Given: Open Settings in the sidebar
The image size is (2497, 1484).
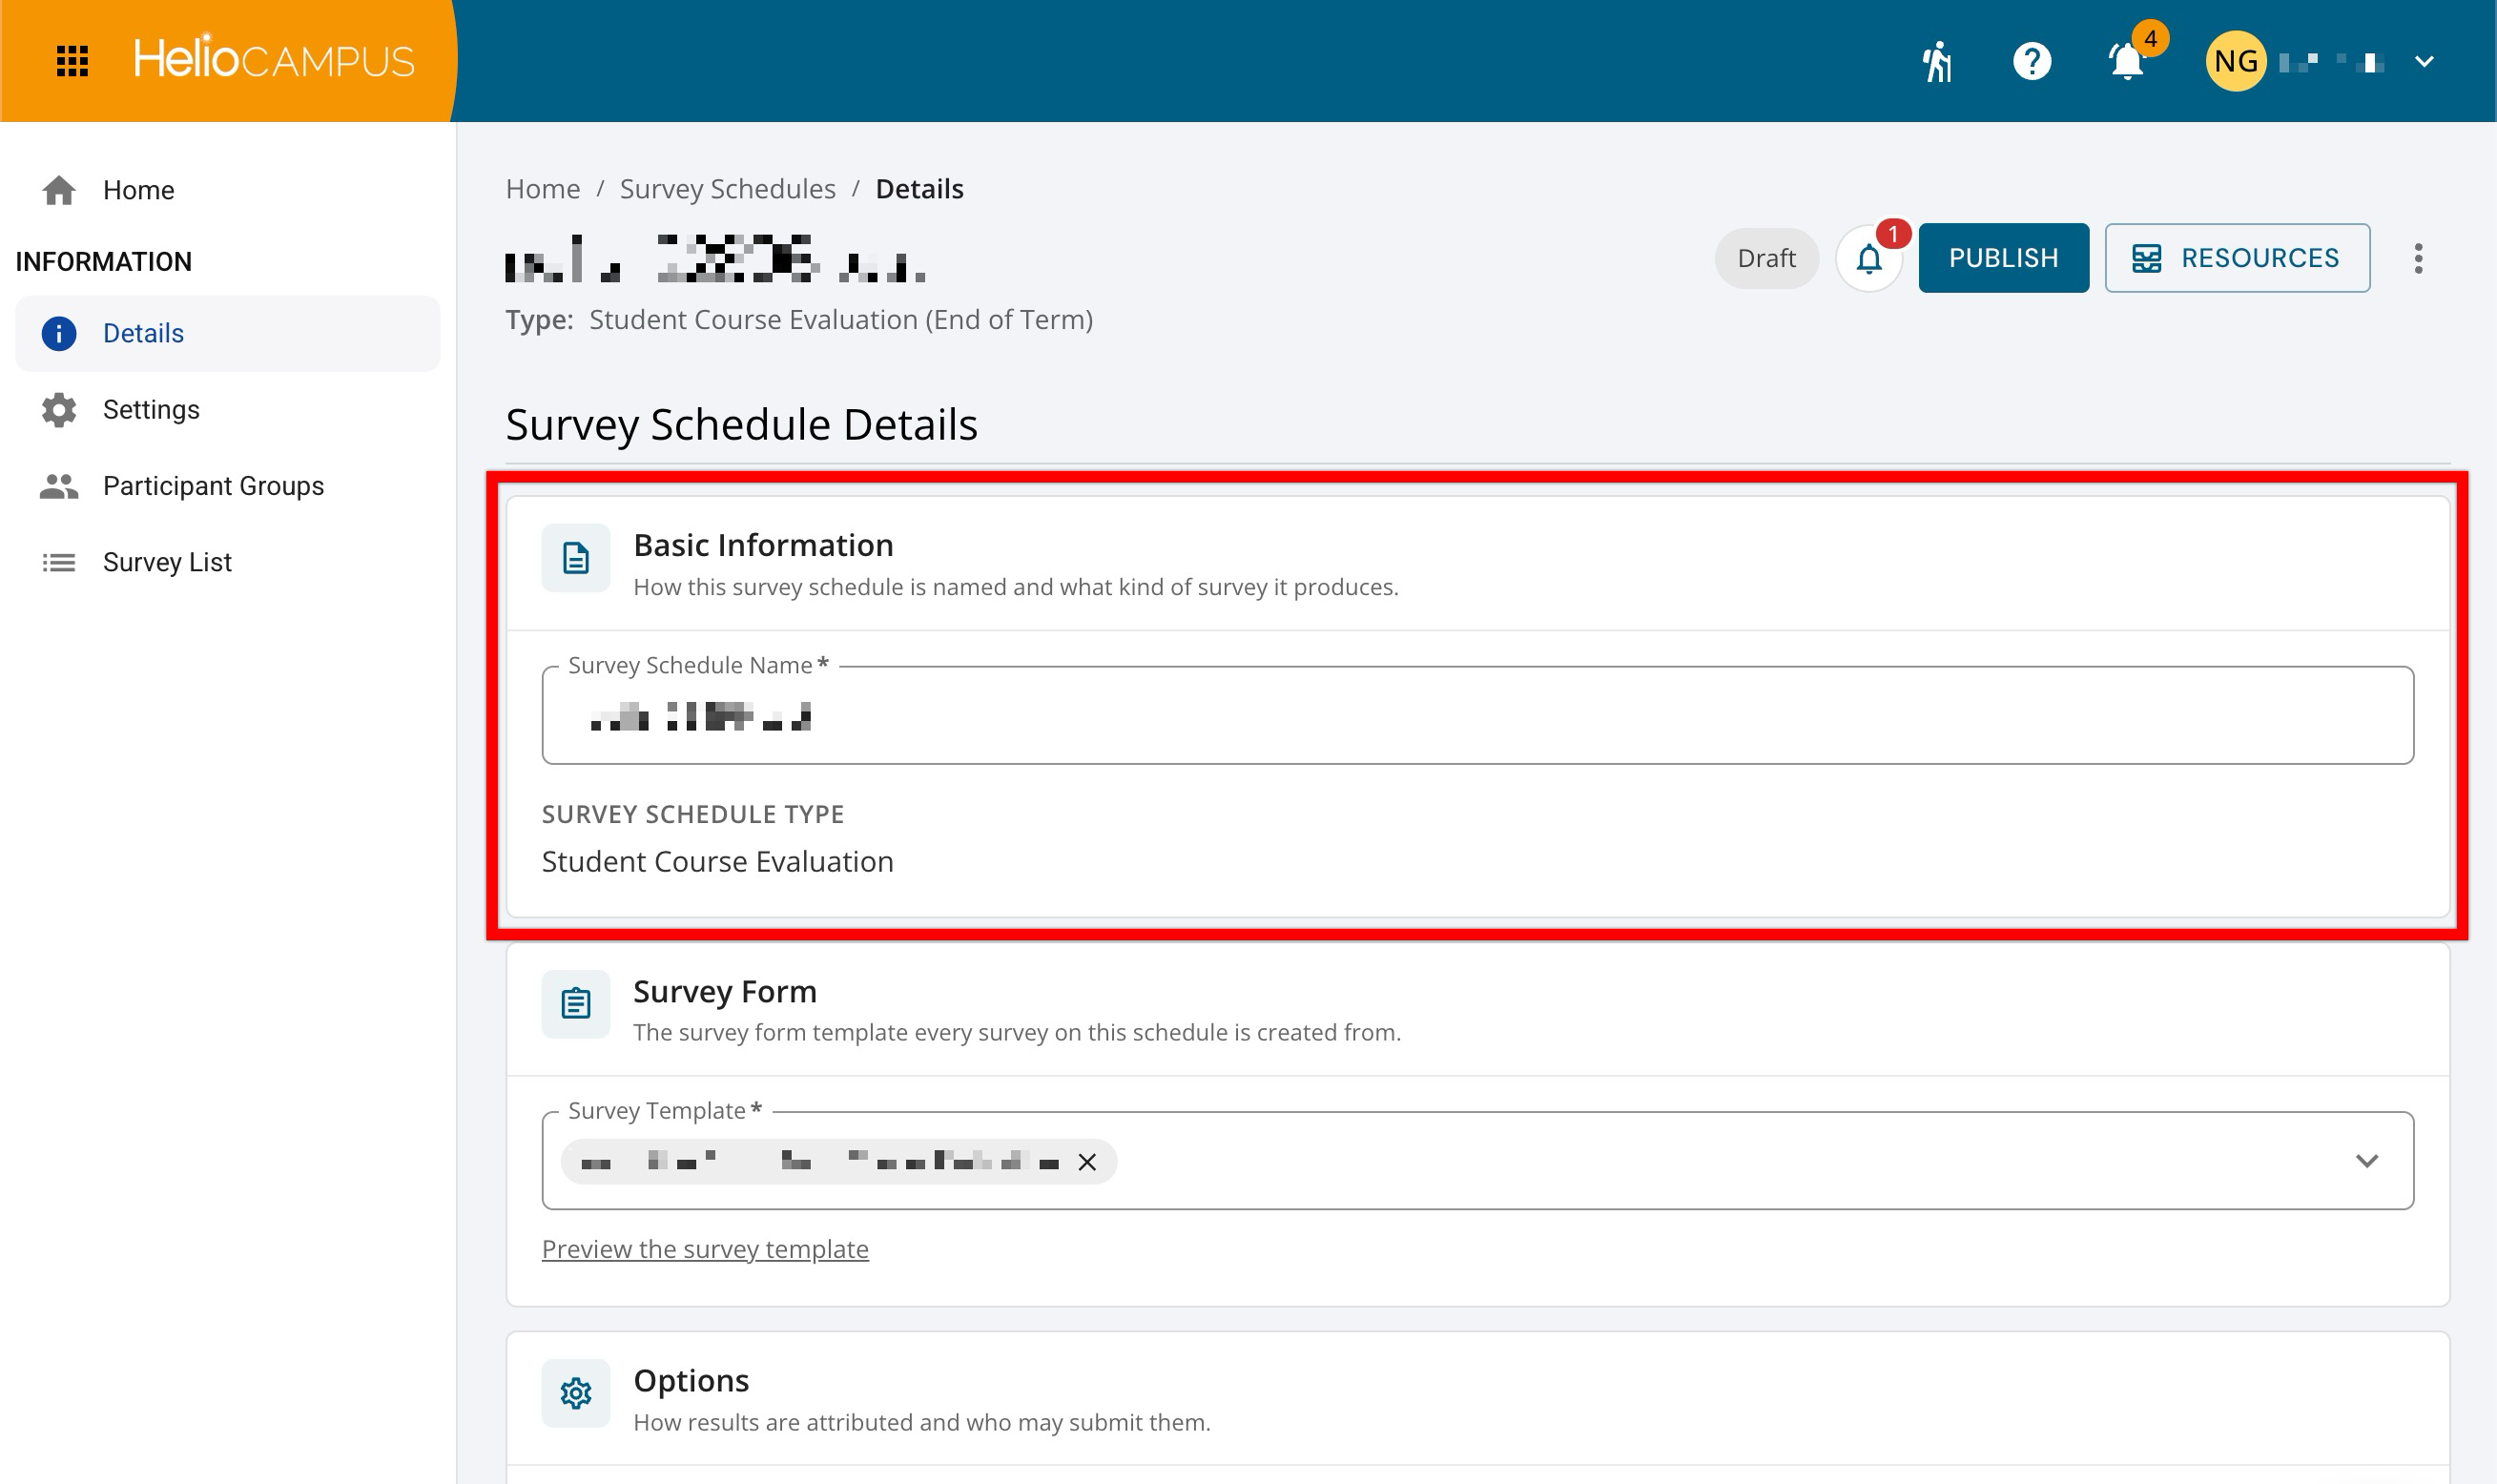Looking at the screenshot, I should (228, 410).
